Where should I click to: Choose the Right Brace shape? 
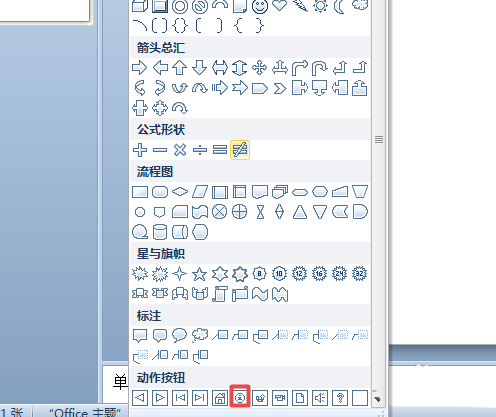pos(260,26)
